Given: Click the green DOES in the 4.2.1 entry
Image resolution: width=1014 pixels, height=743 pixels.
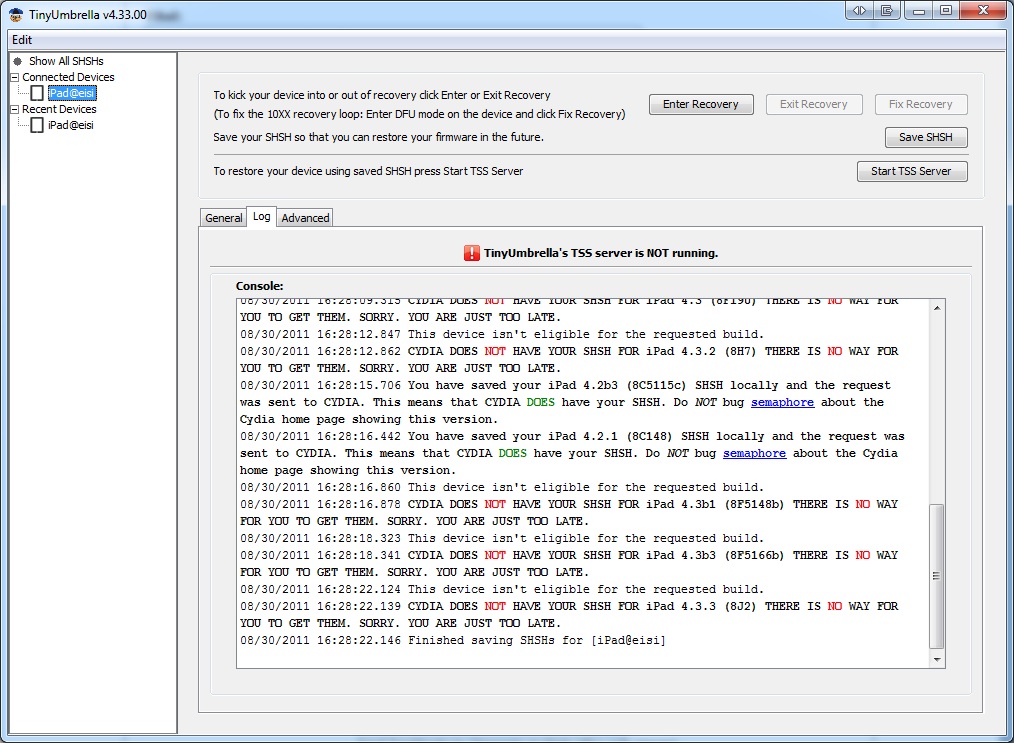Looking at the screenshot, I should coord(513,453).
